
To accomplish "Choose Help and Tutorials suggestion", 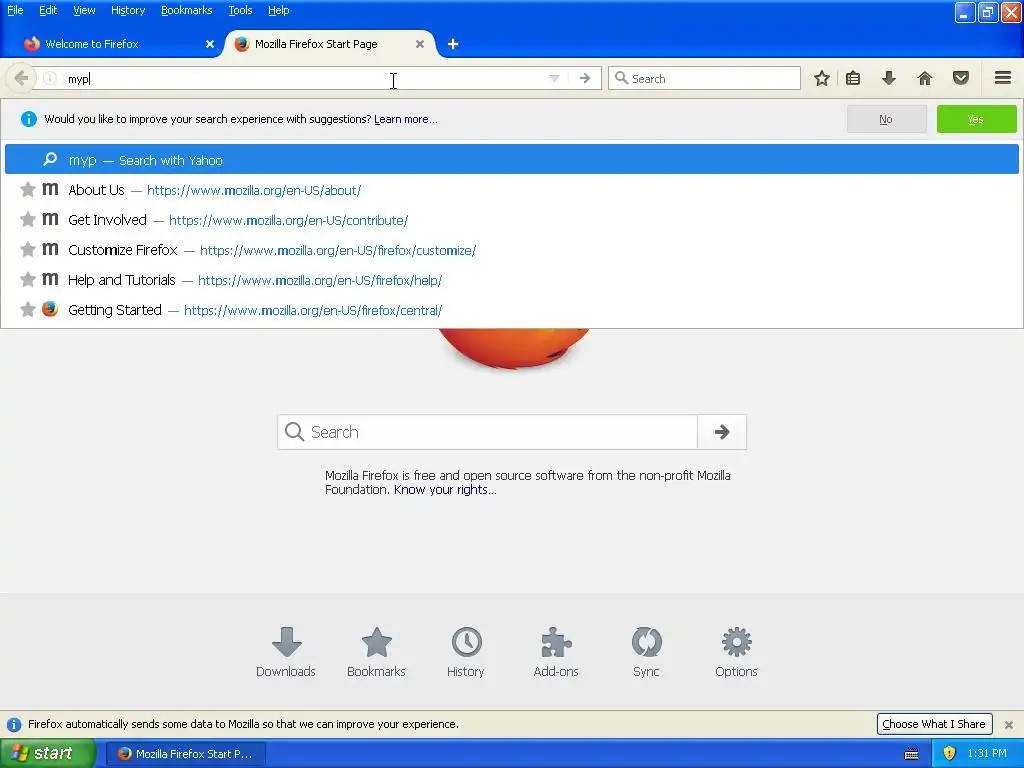I will click(511, 280).
